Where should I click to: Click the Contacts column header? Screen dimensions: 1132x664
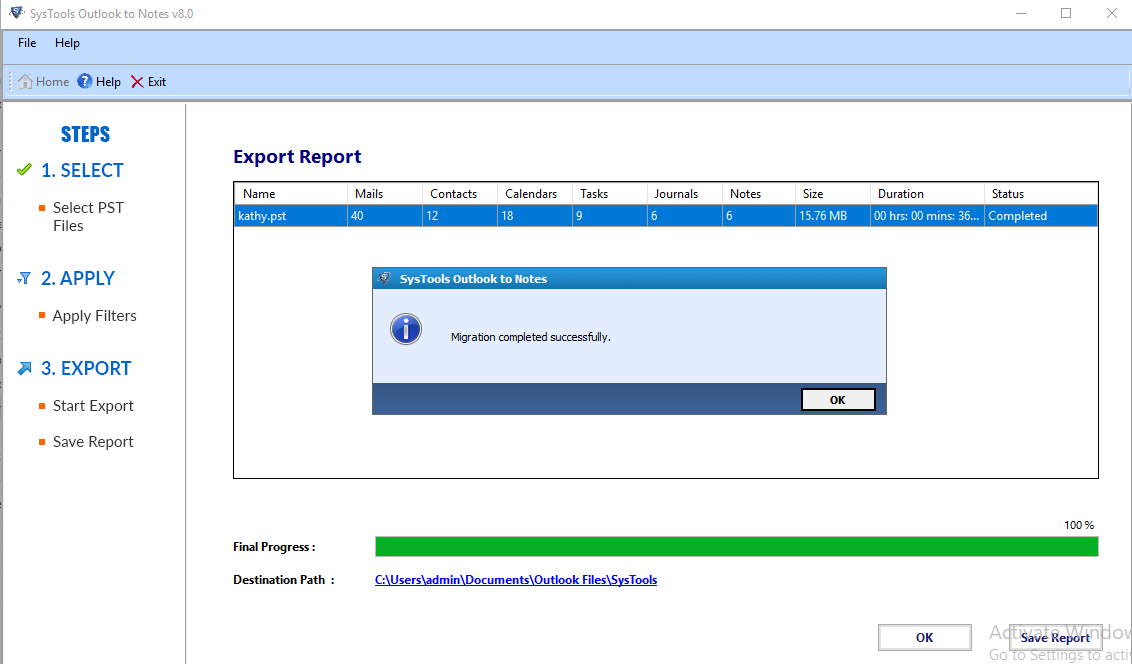[x=459, y=193]
